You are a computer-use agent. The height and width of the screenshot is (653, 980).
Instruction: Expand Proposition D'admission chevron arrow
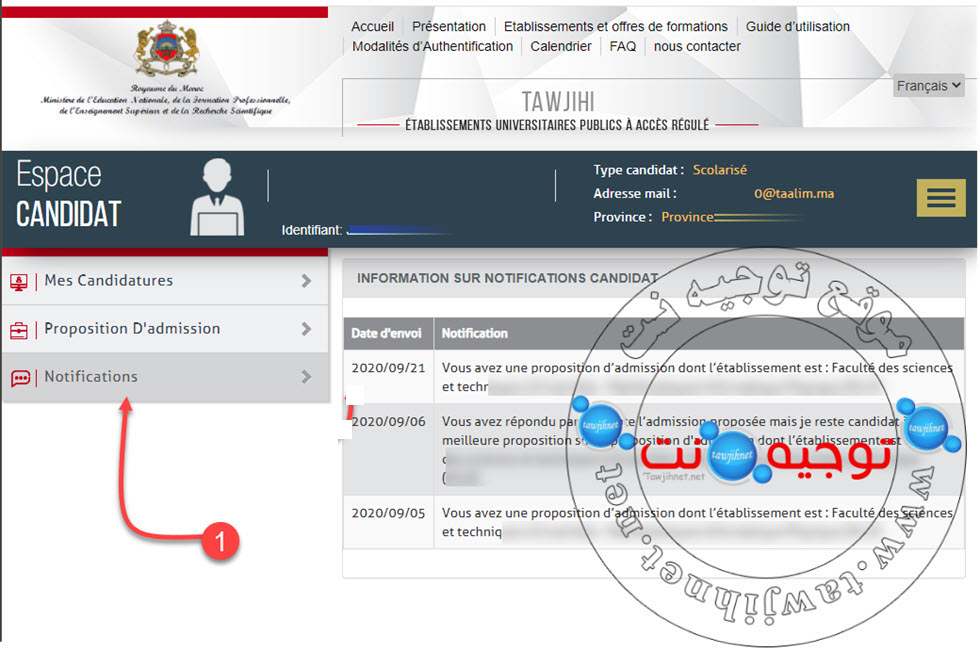coord(306,329)
